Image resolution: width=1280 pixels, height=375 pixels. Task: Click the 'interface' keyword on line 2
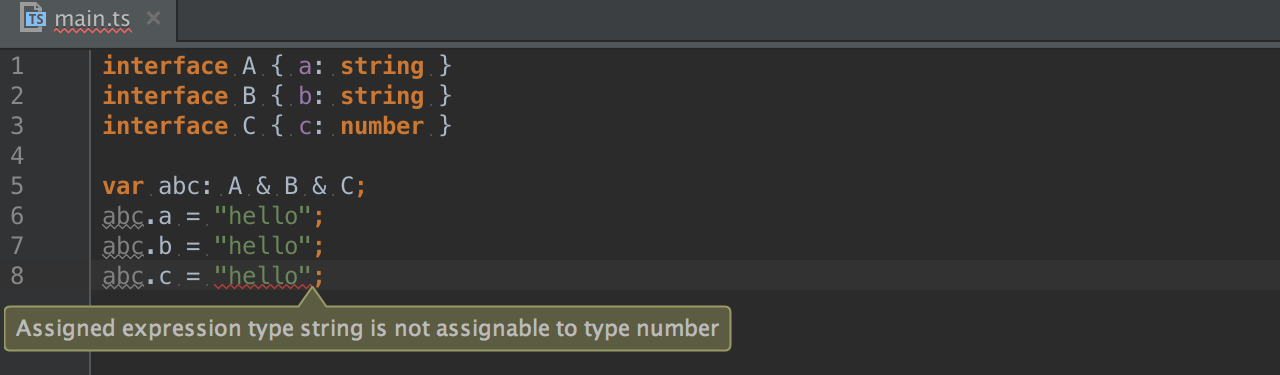pyautogui.click(x=165, y=97)
